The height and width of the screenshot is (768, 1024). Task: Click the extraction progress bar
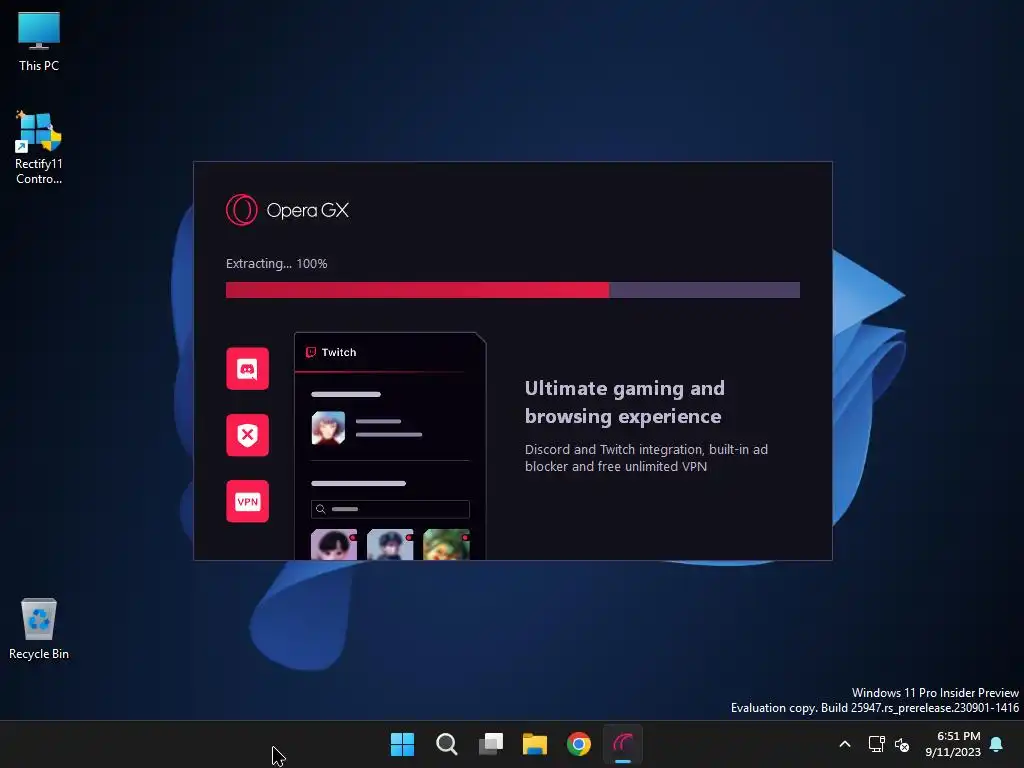tap(513, 290)
